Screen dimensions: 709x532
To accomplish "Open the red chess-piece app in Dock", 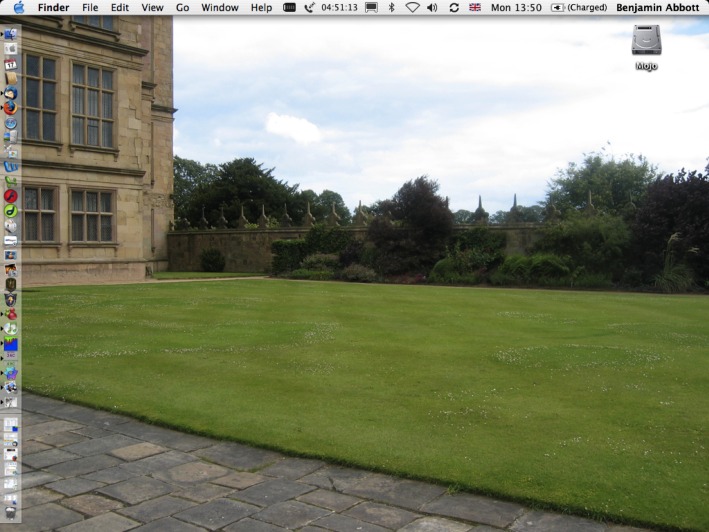I will (x=10, y=314).
